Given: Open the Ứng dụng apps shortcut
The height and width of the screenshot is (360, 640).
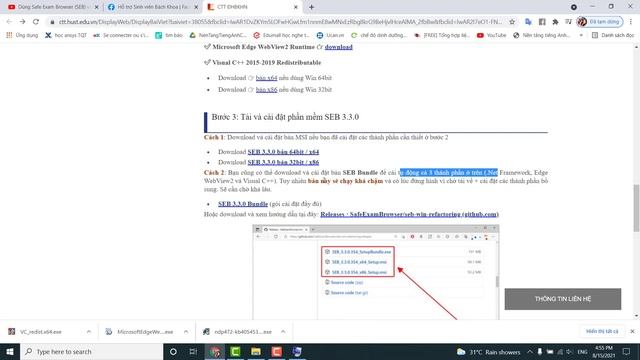Looking at the screenshot, I should (22, 35).
